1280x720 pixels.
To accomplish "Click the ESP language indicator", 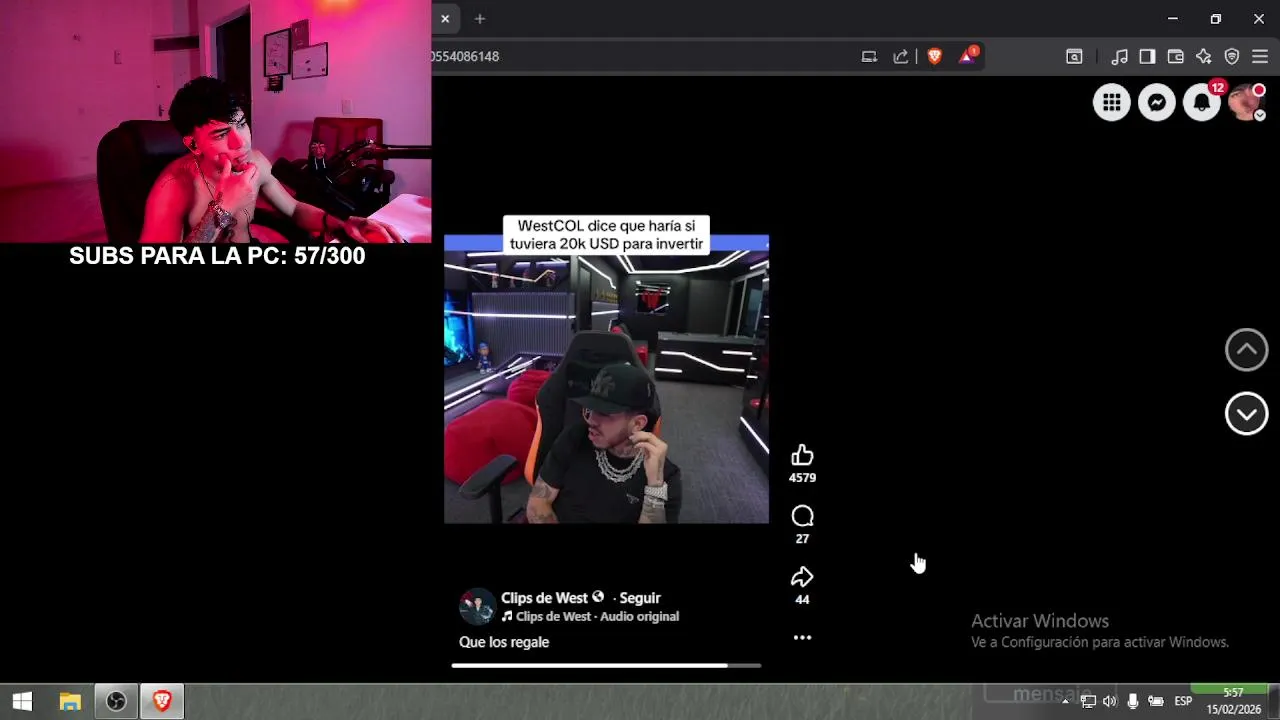I will [x=1183, y=702].
